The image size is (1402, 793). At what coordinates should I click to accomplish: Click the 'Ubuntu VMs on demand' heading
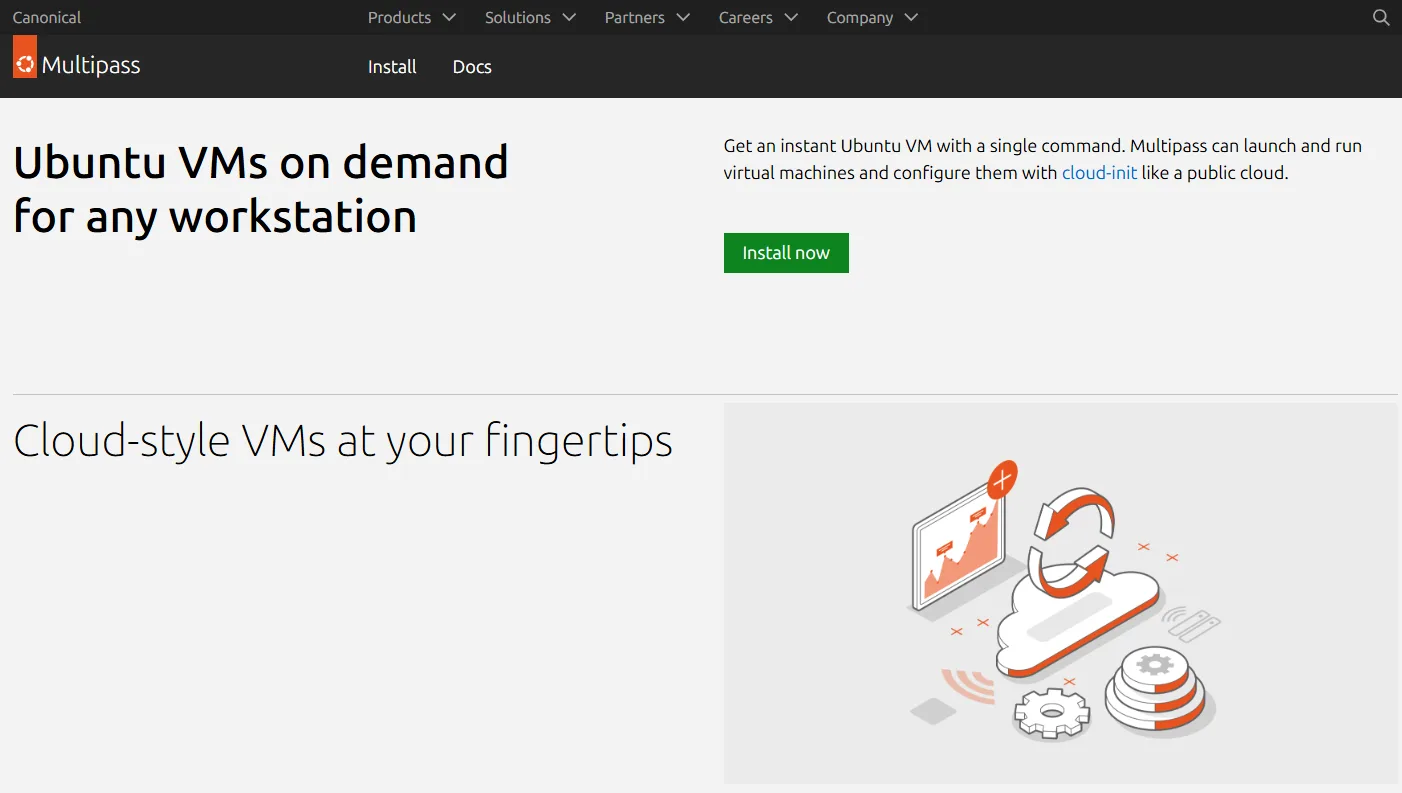tap(261, 189)
